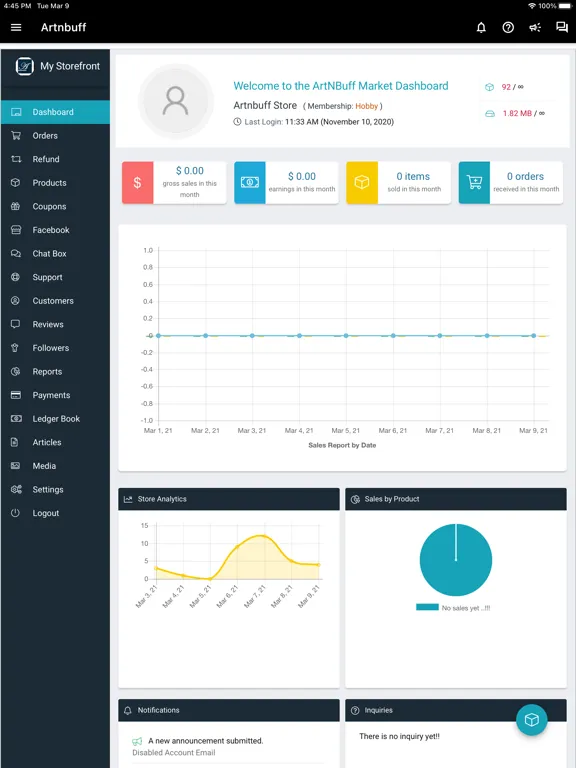Open the hamburger menu icon

(16, 27)
